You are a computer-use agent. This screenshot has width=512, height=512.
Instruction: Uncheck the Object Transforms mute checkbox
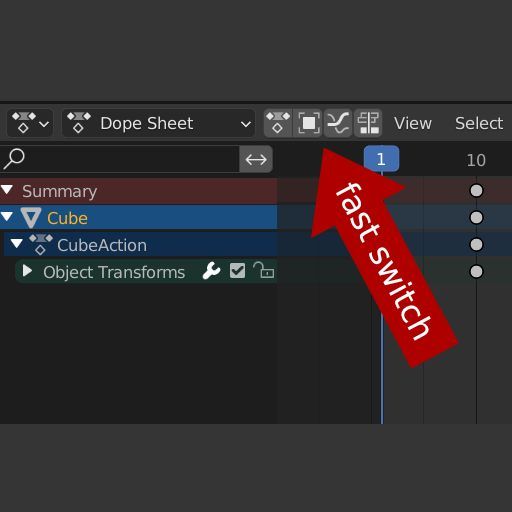pyautogui.click(x=237, y=271)
